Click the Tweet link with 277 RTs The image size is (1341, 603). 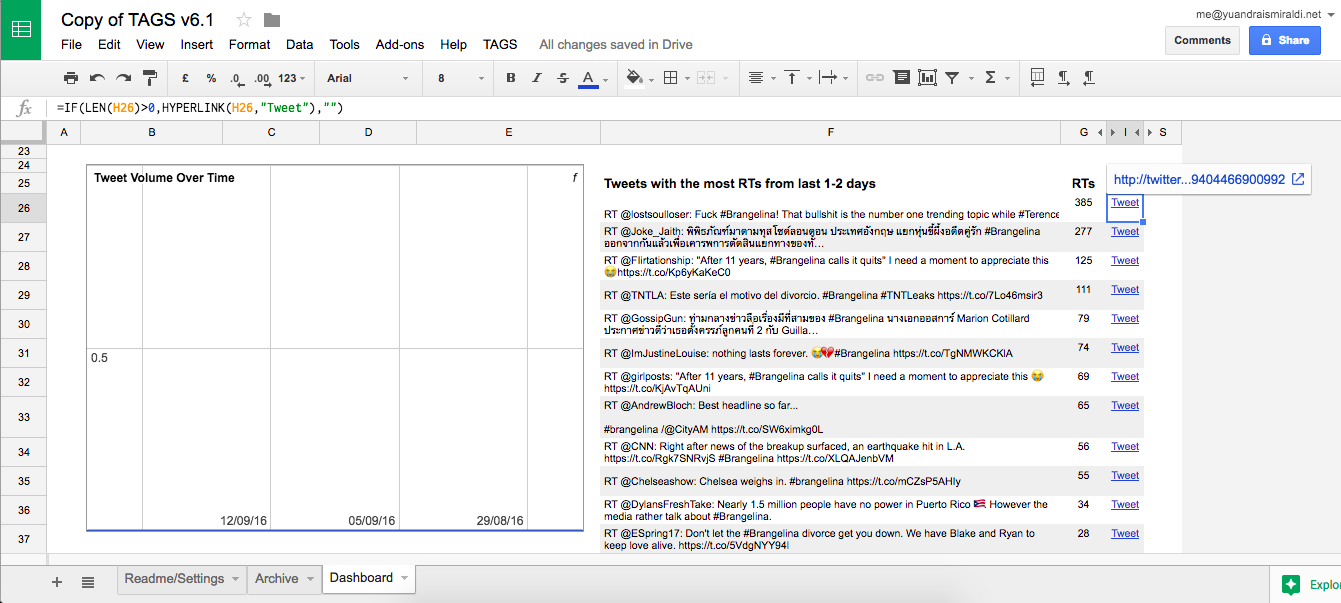[x=1125, y=231]
